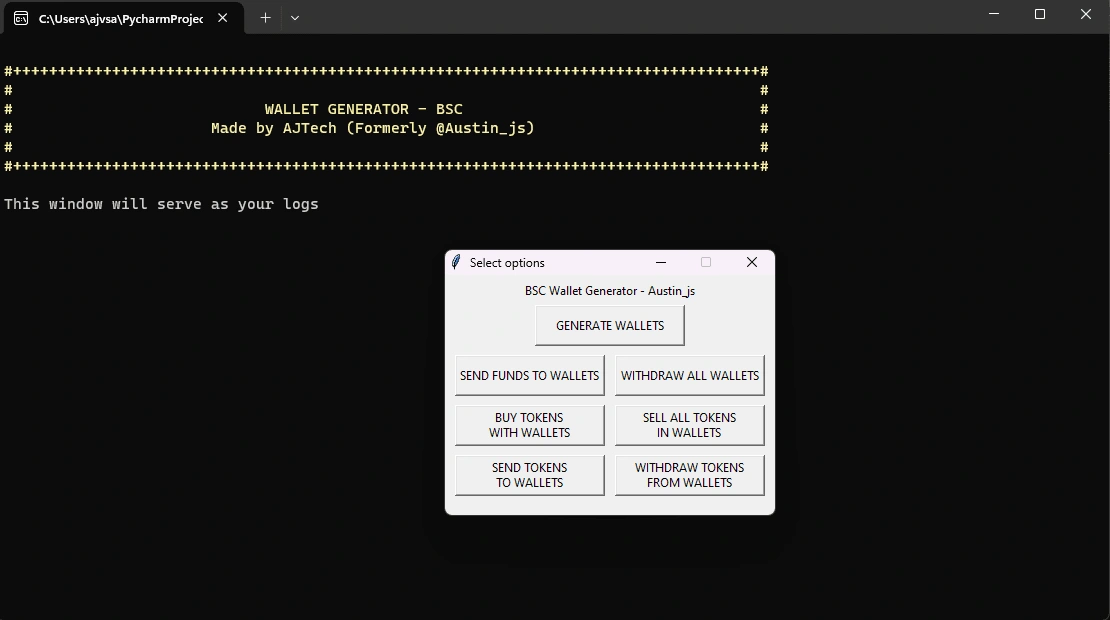The height and width of the screenshot is (620, 1110).
Task: Switch to the C:\Users\ajvsa terminal tab
Action: [118, 18]
